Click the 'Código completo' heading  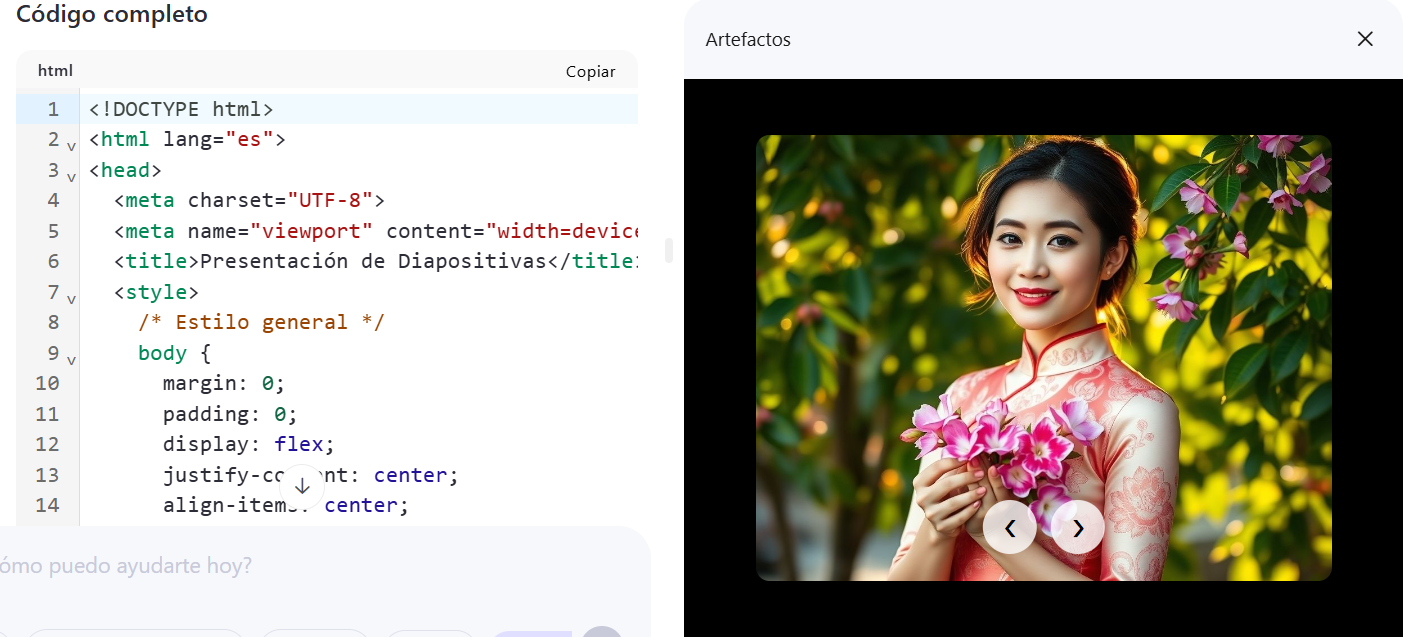pyautogui.click(x=112, y=14)
